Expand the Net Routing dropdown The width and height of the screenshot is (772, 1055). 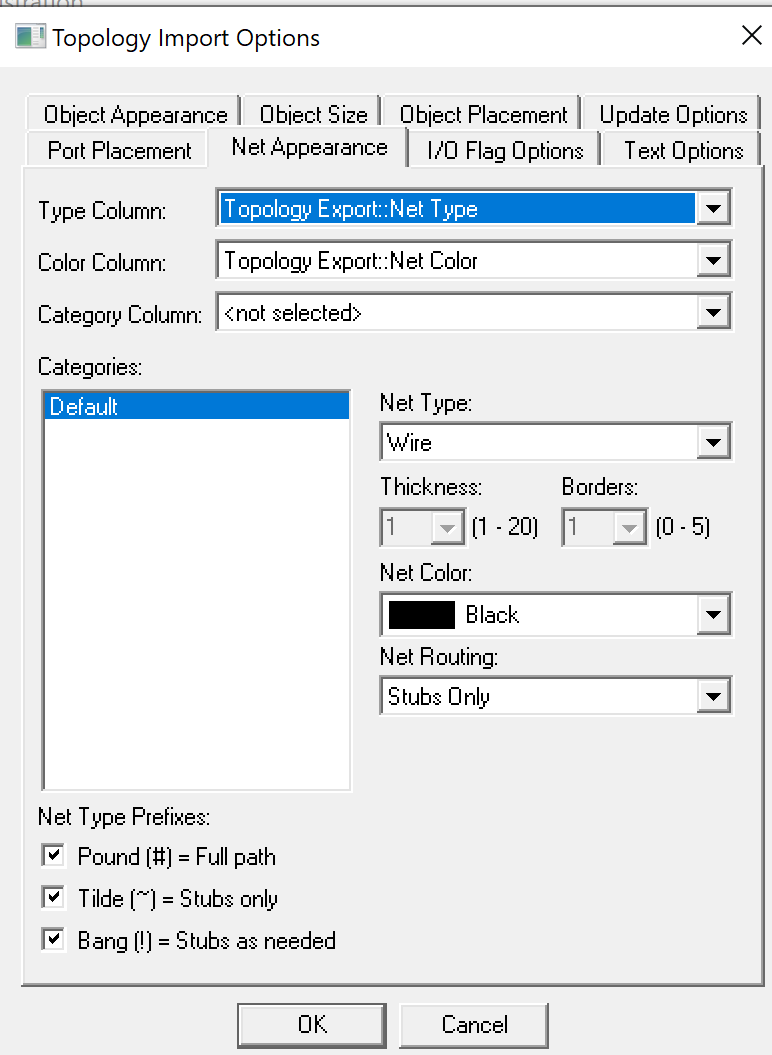pos(713,696)
